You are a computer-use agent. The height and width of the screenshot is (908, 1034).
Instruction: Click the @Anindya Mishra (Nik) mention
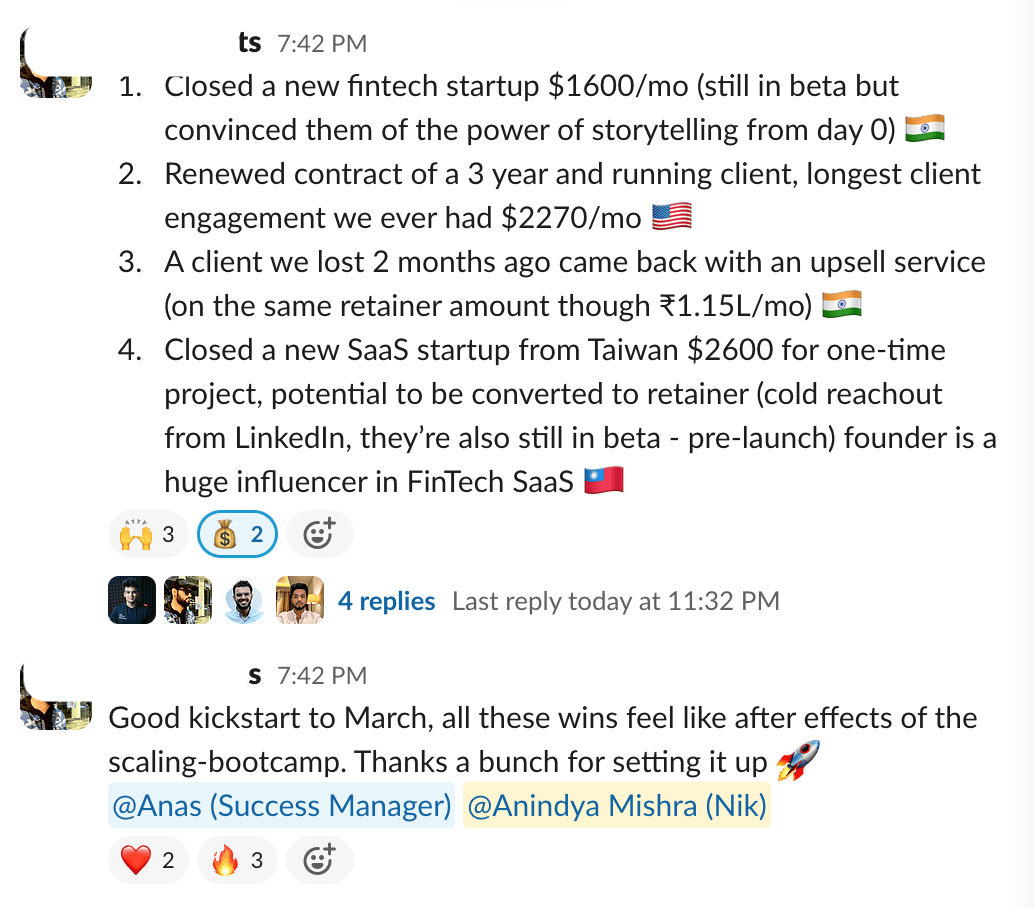(x=616, y=807)
